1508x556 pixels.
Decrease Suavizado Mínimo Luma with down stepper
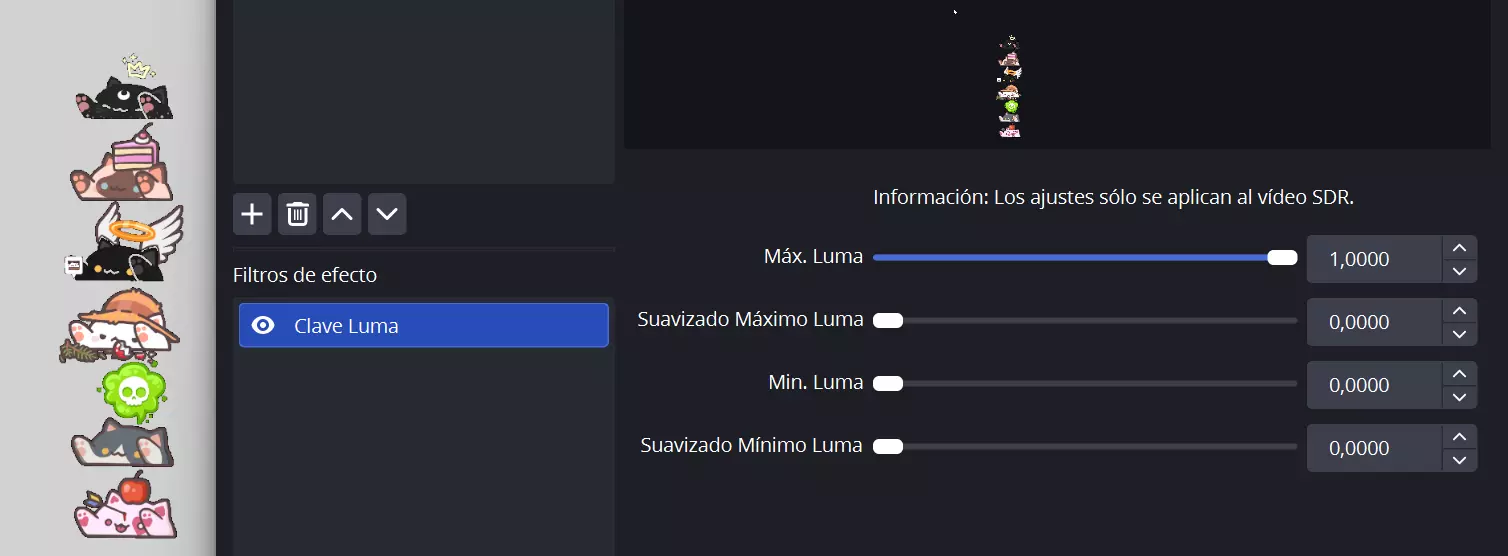click(x=1459, y=460)
